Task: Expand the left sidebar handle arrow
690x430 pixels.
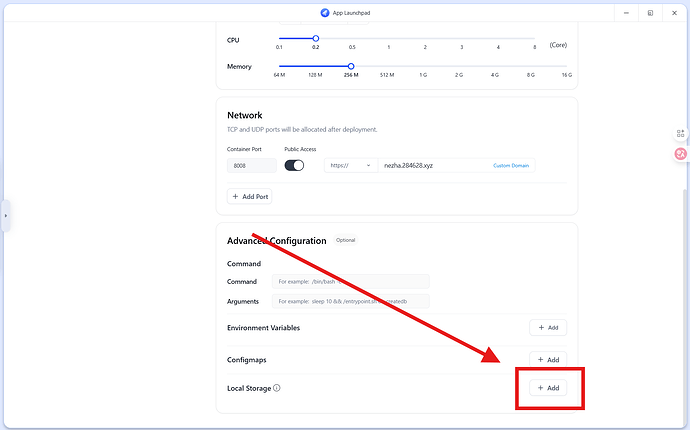Action: (x=6, y=216)
